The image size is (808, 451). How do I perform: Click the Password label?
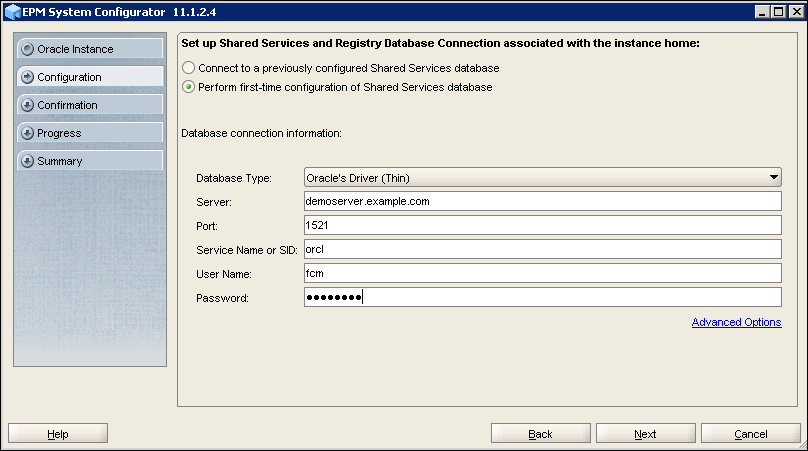click(x=222, y=298)
